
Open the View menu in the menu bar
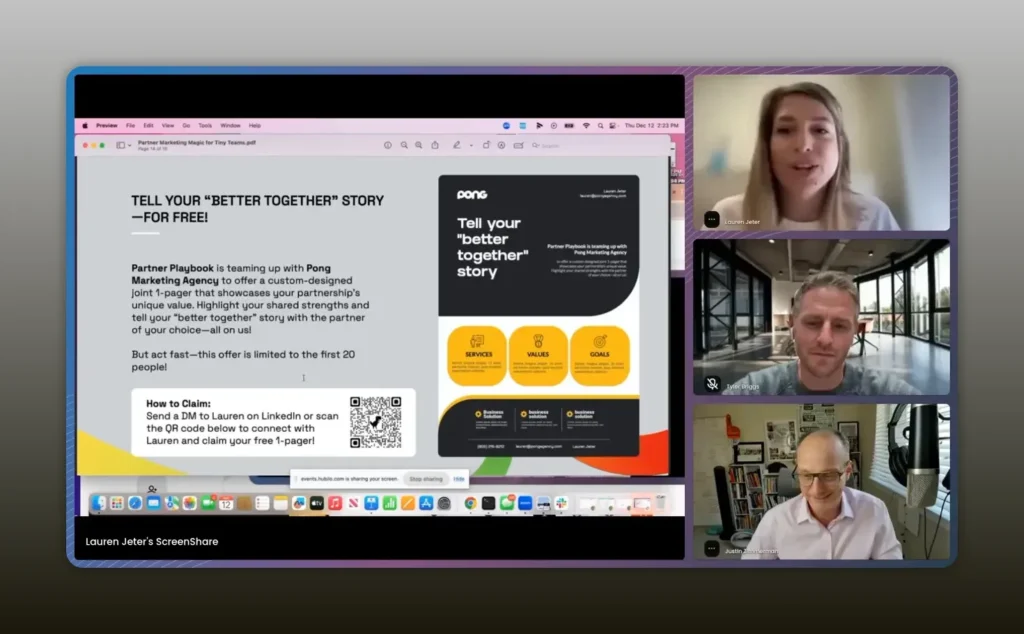[167, 126]
